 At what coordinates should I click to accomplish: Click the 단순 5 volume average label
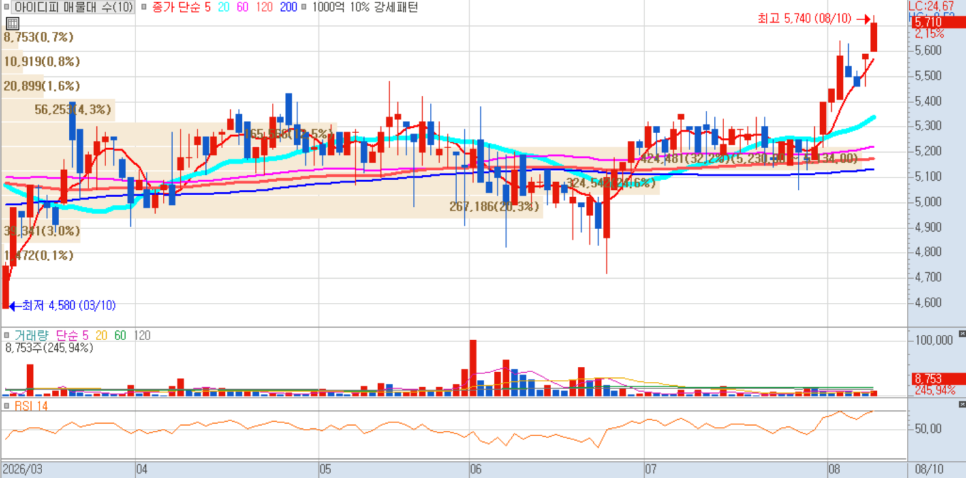click(x=73, y=336)
